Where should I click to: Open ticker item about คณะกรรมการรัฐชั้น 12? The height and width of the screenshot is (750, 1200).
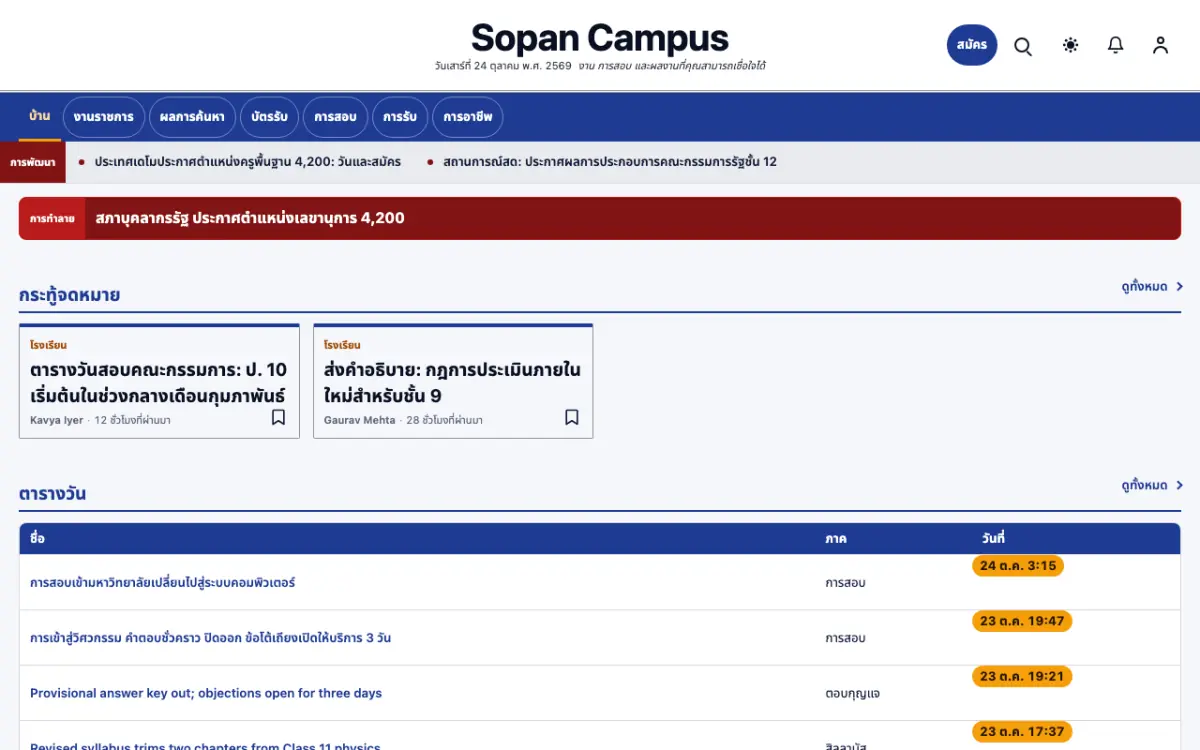[610, 162]
